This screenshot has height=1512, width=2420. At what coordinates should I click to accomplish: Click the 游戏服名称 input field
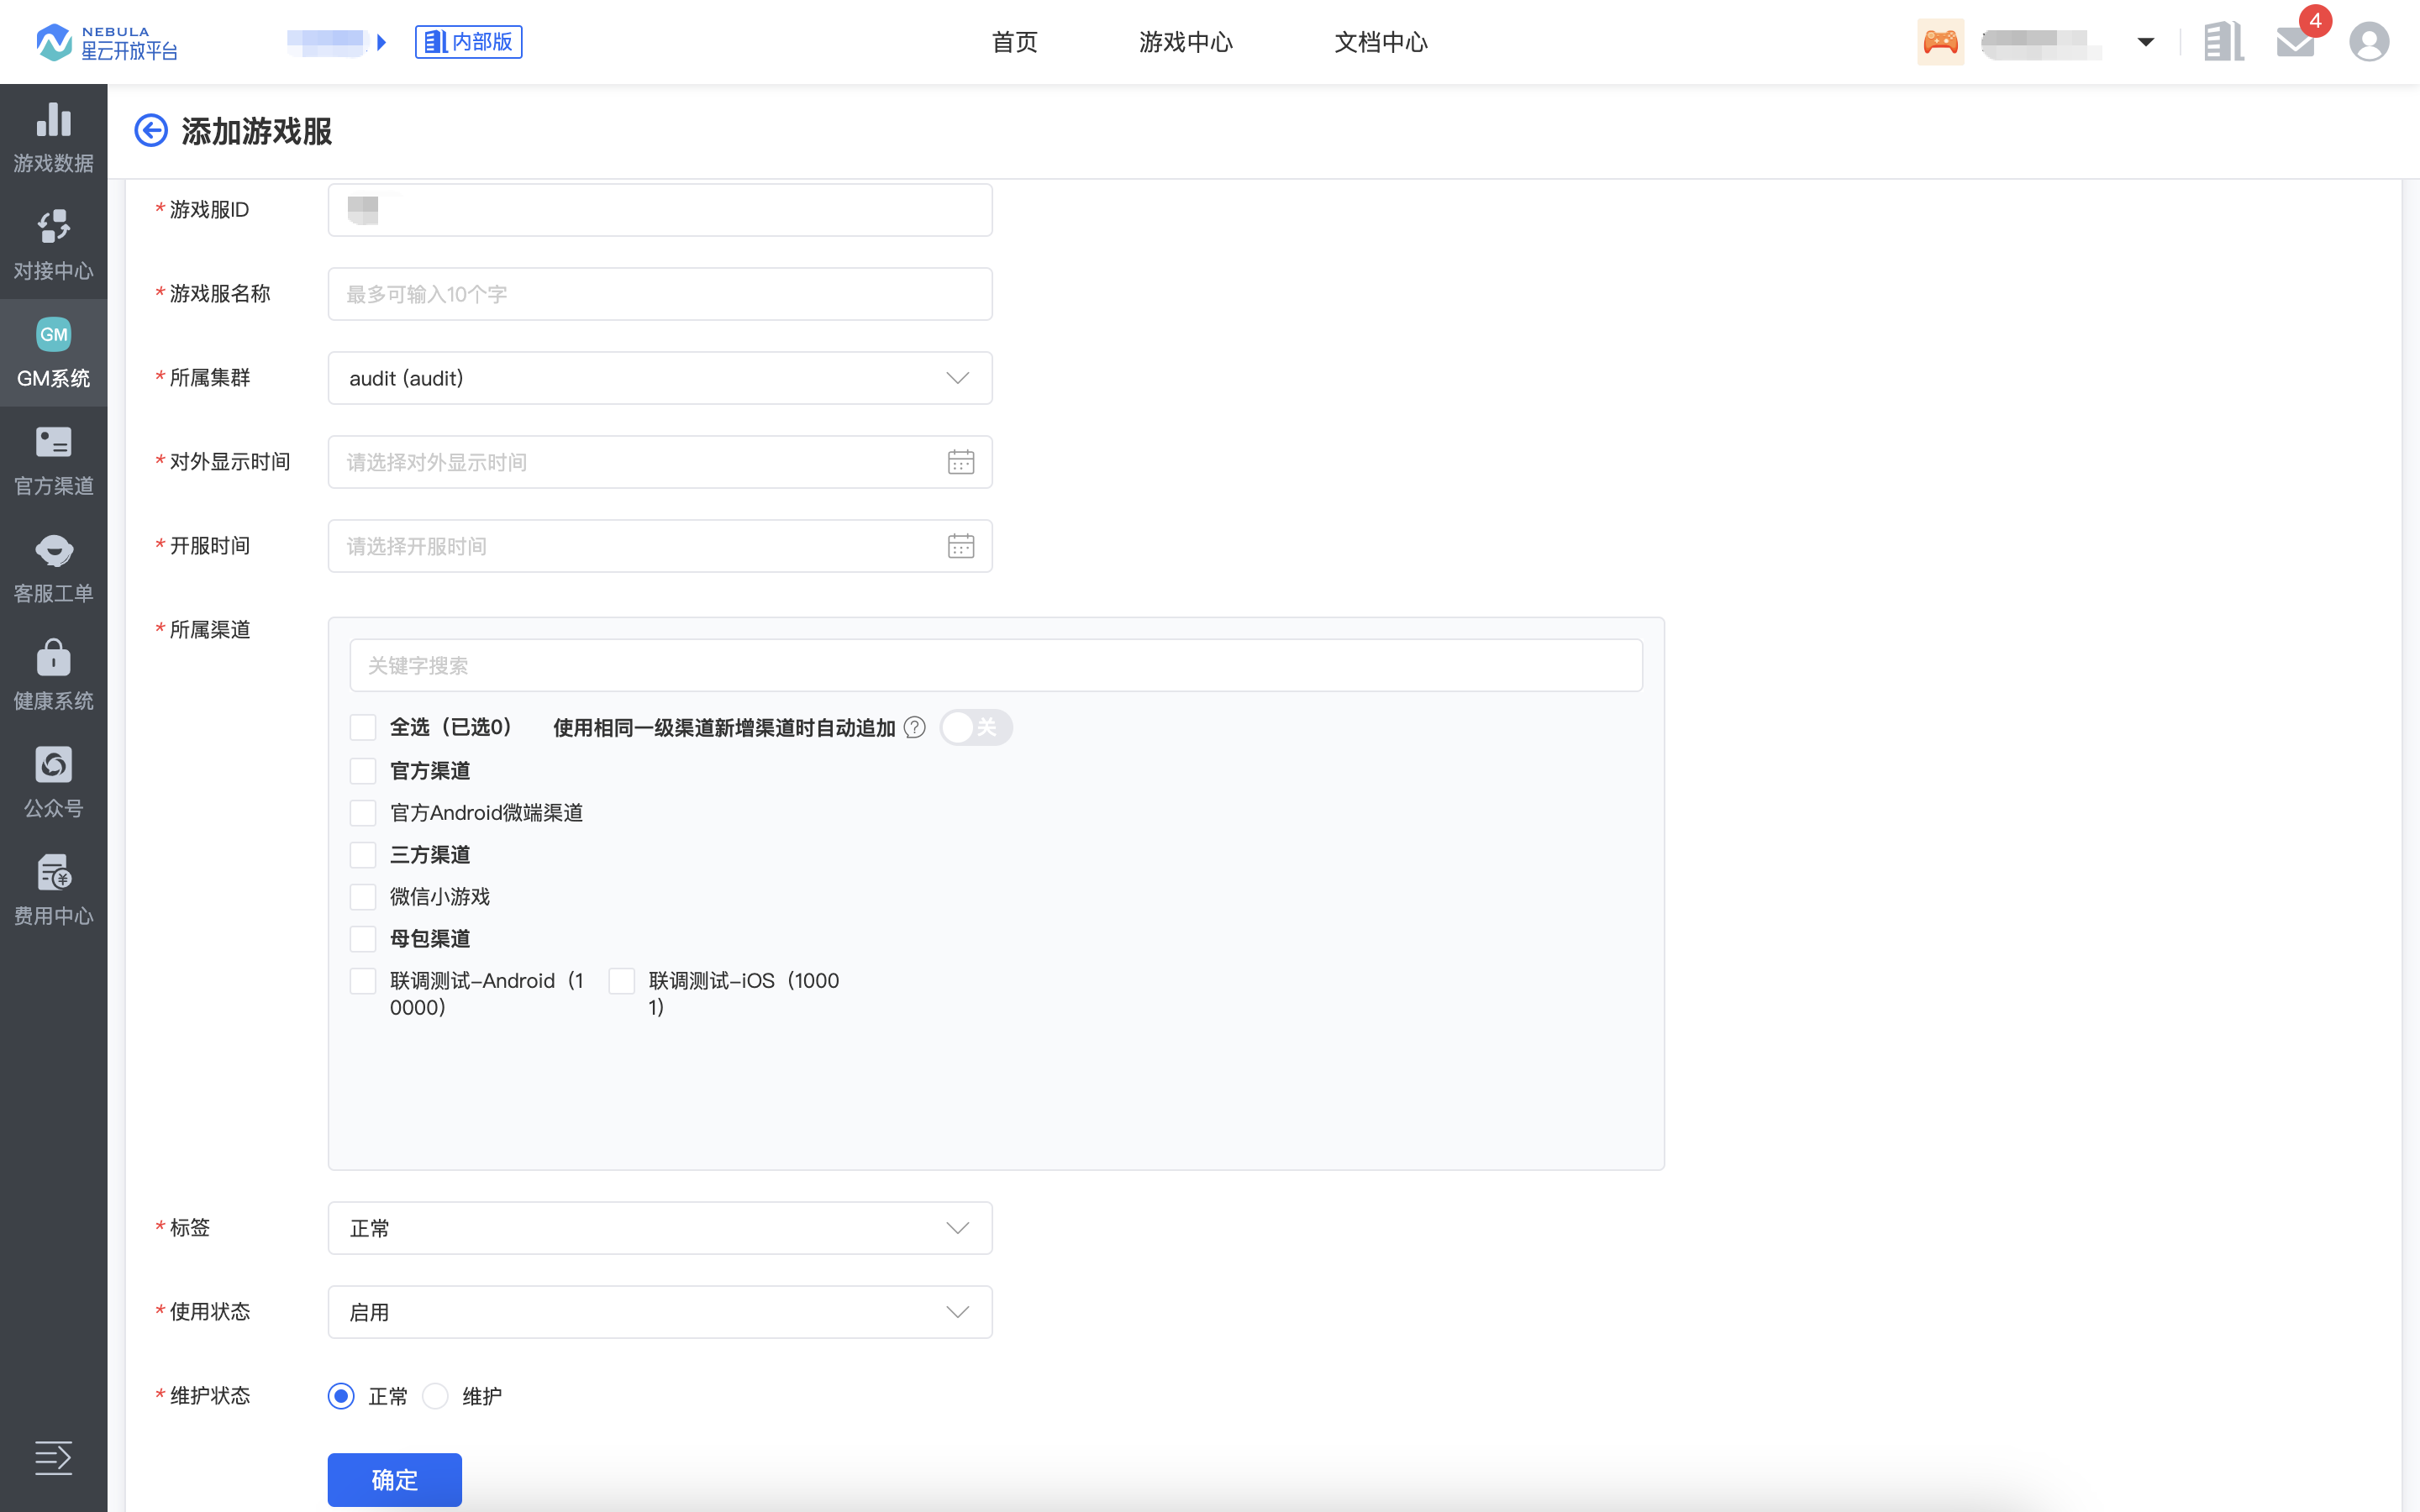[660, 294]
